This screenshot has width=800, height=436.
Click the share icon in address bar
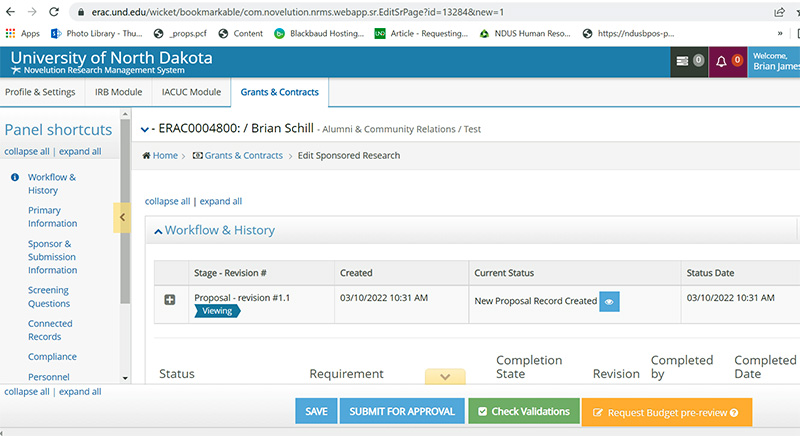779,12
